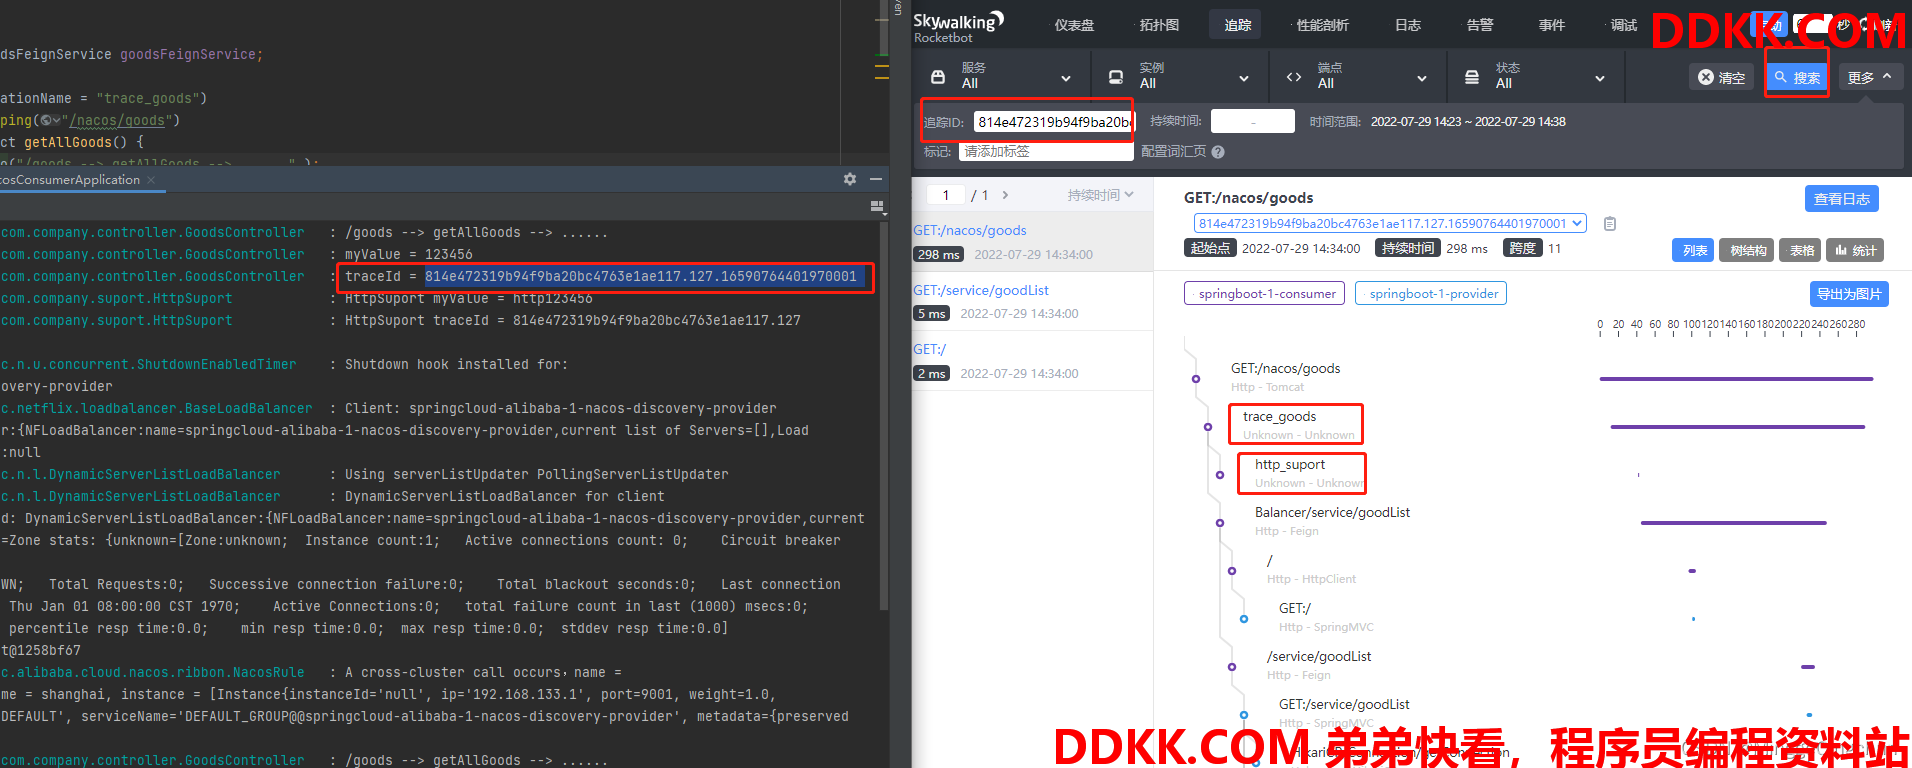Click the 'myValue = 123456' log line
The height and width of the screenshot is (768, 1912).
409,255
